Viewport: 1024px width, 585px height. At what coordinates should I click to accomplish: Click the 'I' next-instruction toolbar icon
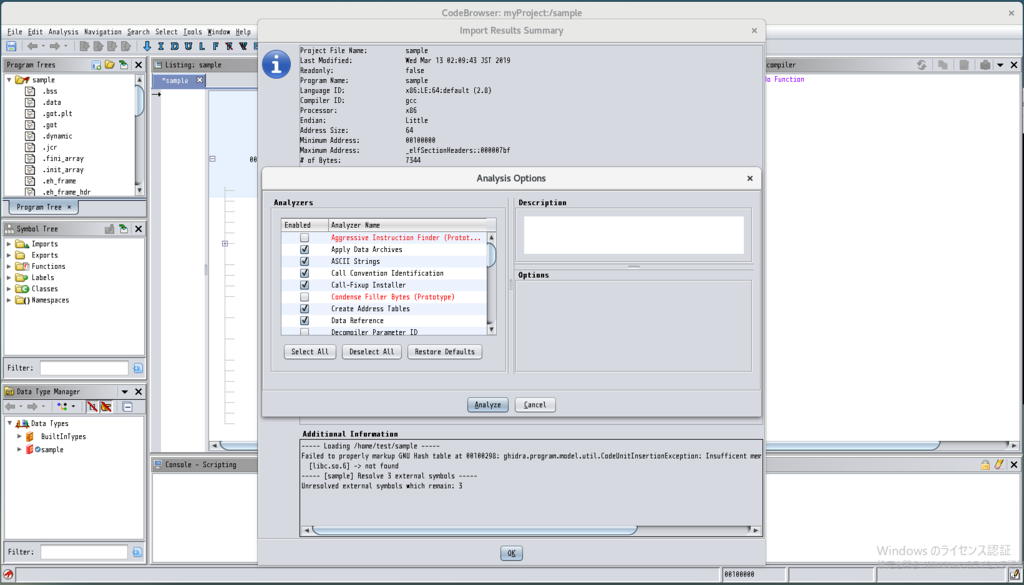pyautogui.click(x=161, y=46)
